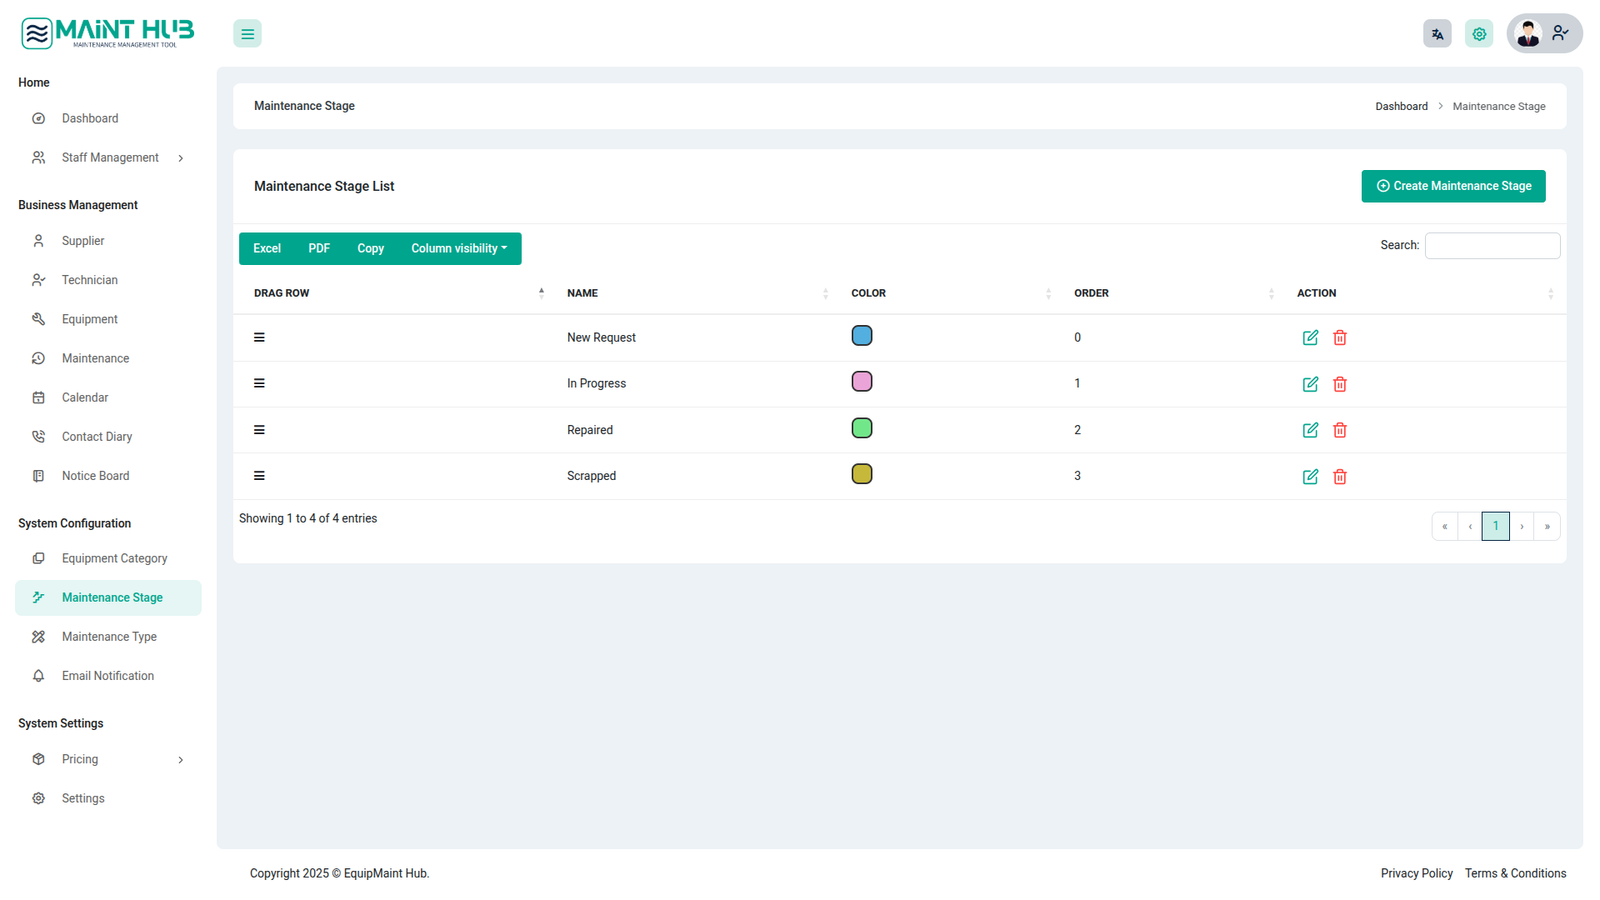Sort the table by Name column
Viewport: 1600px width, 900px height.
coord(582,294)
